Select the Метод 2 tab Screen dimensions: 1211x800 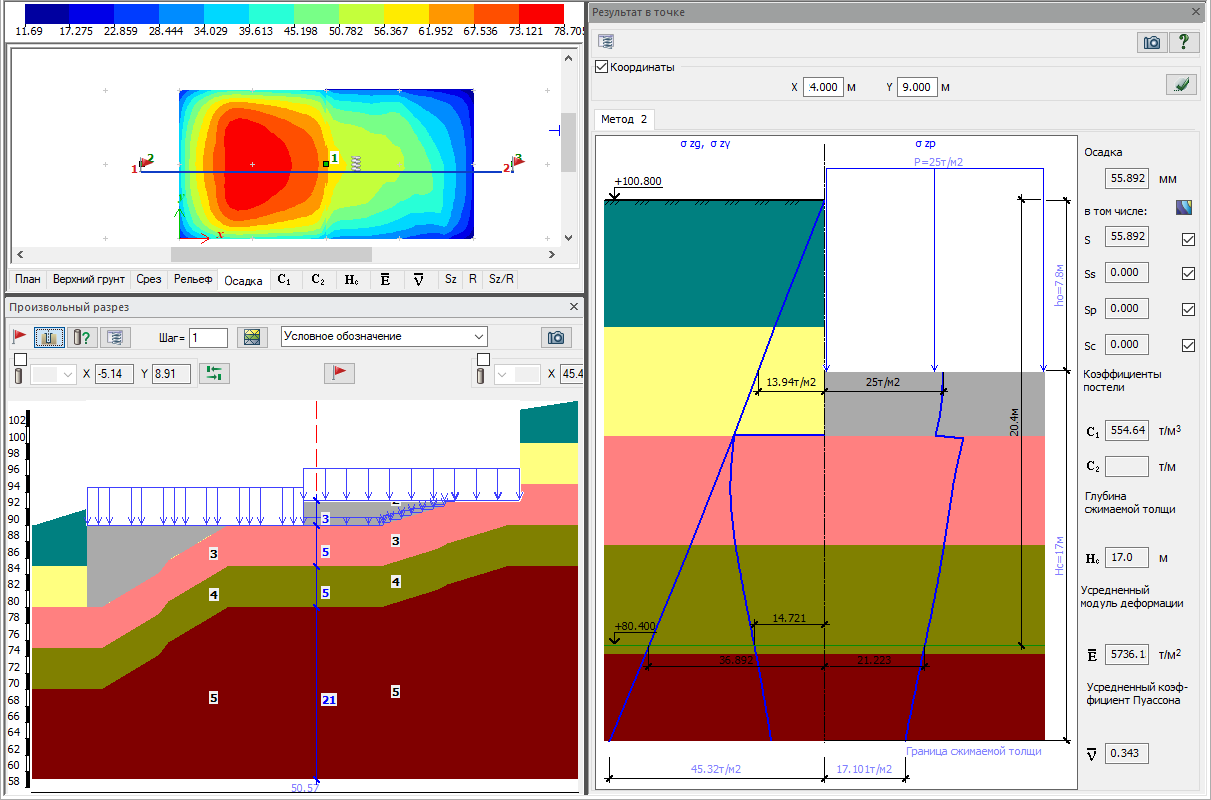[624, 120]
